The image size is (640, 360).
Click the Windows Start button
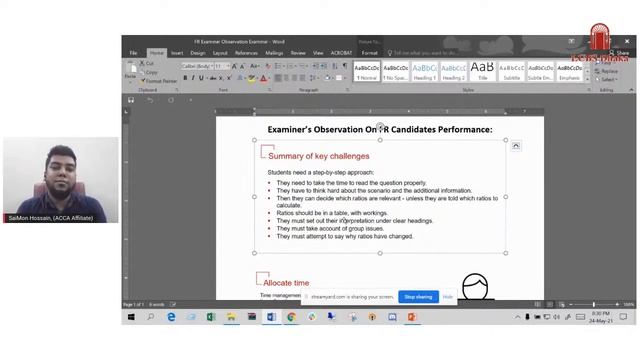click(131, 317)
